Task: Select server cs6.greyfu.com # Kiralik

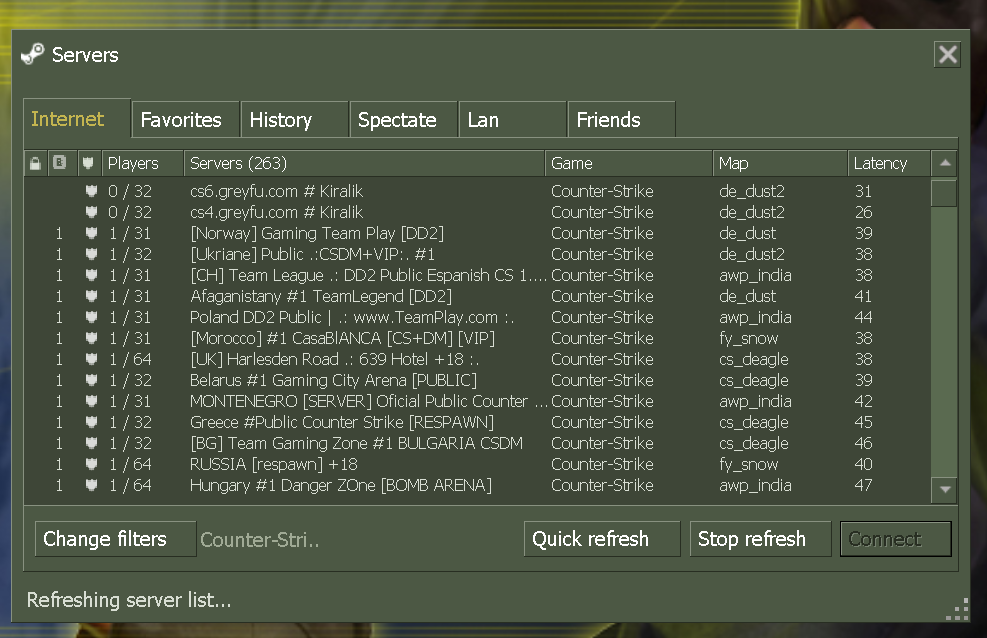Action: 477,191
